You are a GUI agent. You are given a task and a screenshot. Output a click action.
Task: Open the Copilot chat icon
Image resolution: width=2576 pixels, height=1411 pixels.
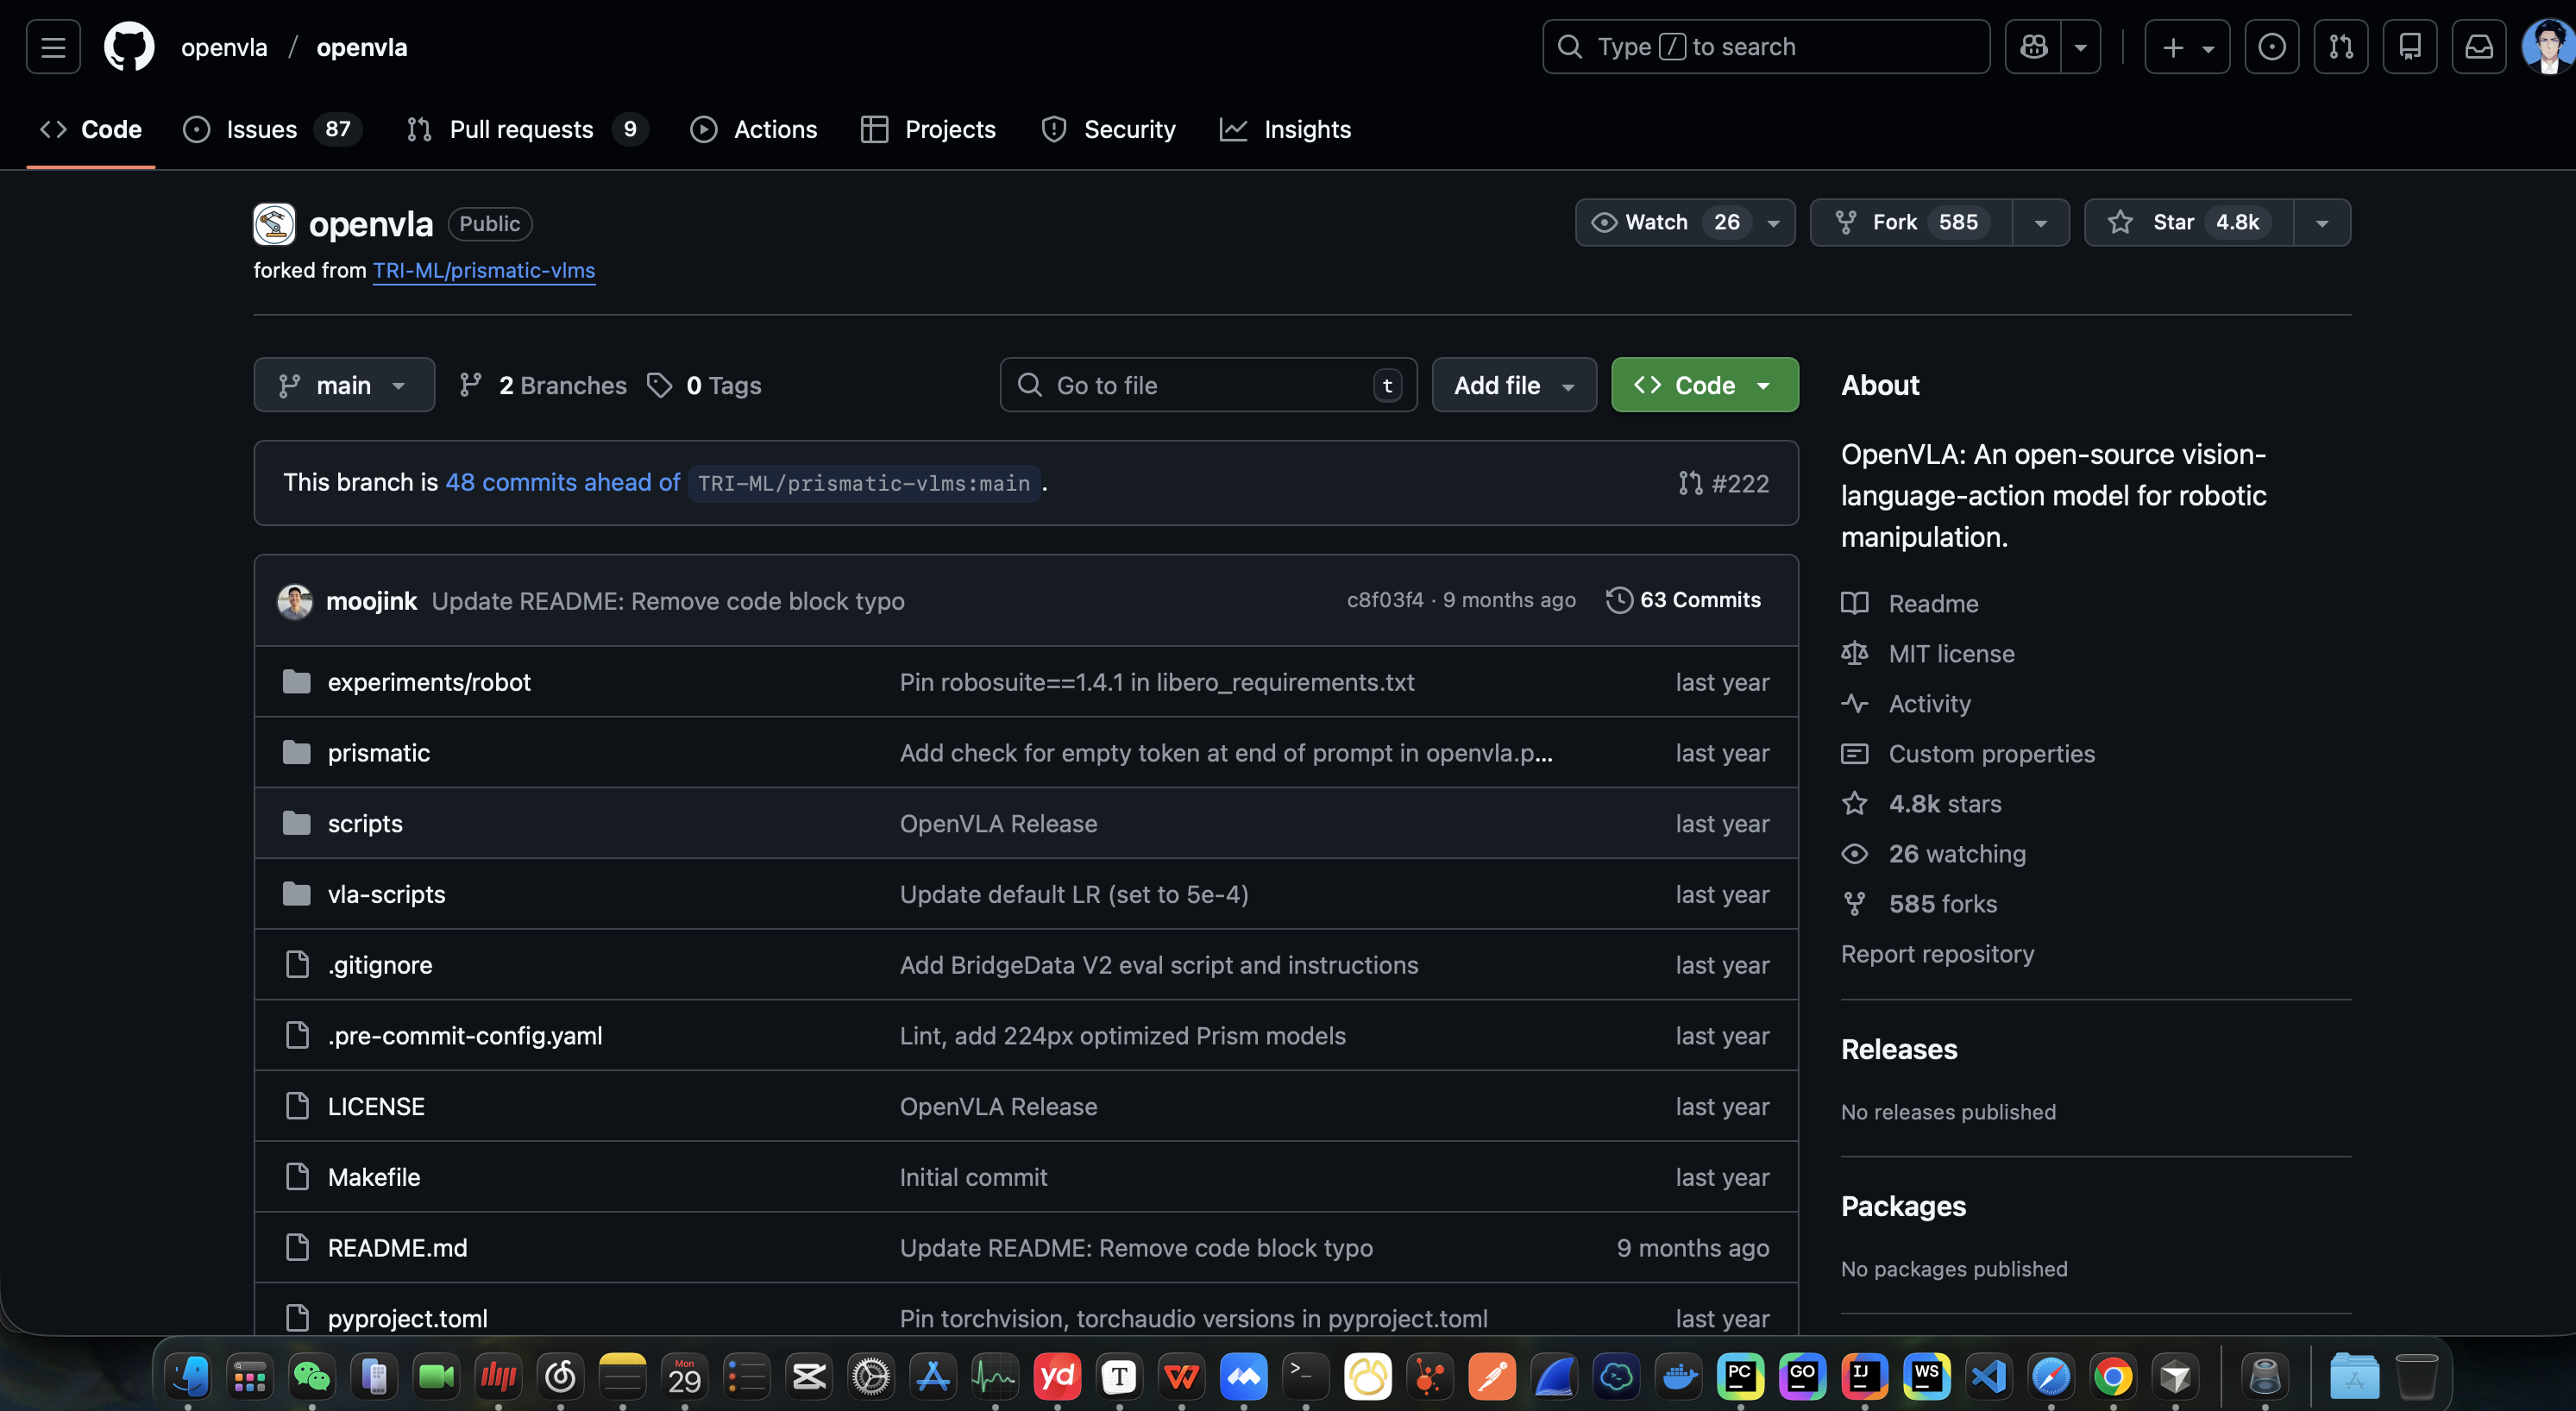[x=2033, y=47]
